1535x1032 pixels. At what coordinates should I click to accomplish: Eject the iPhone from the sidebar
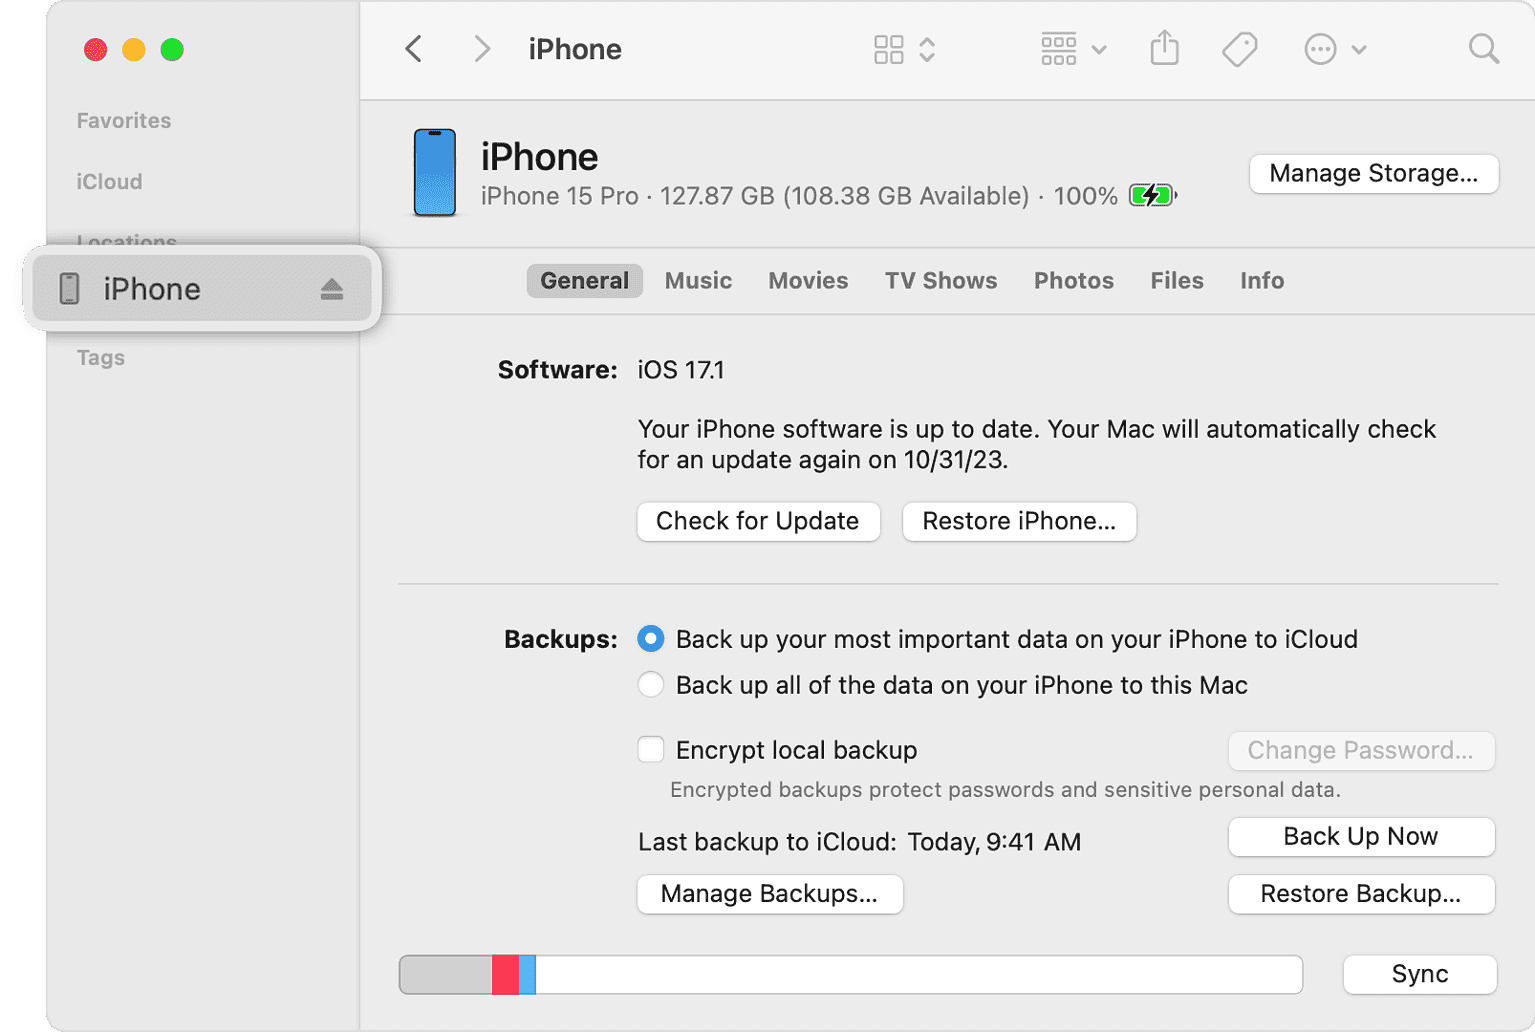[333, 288]
